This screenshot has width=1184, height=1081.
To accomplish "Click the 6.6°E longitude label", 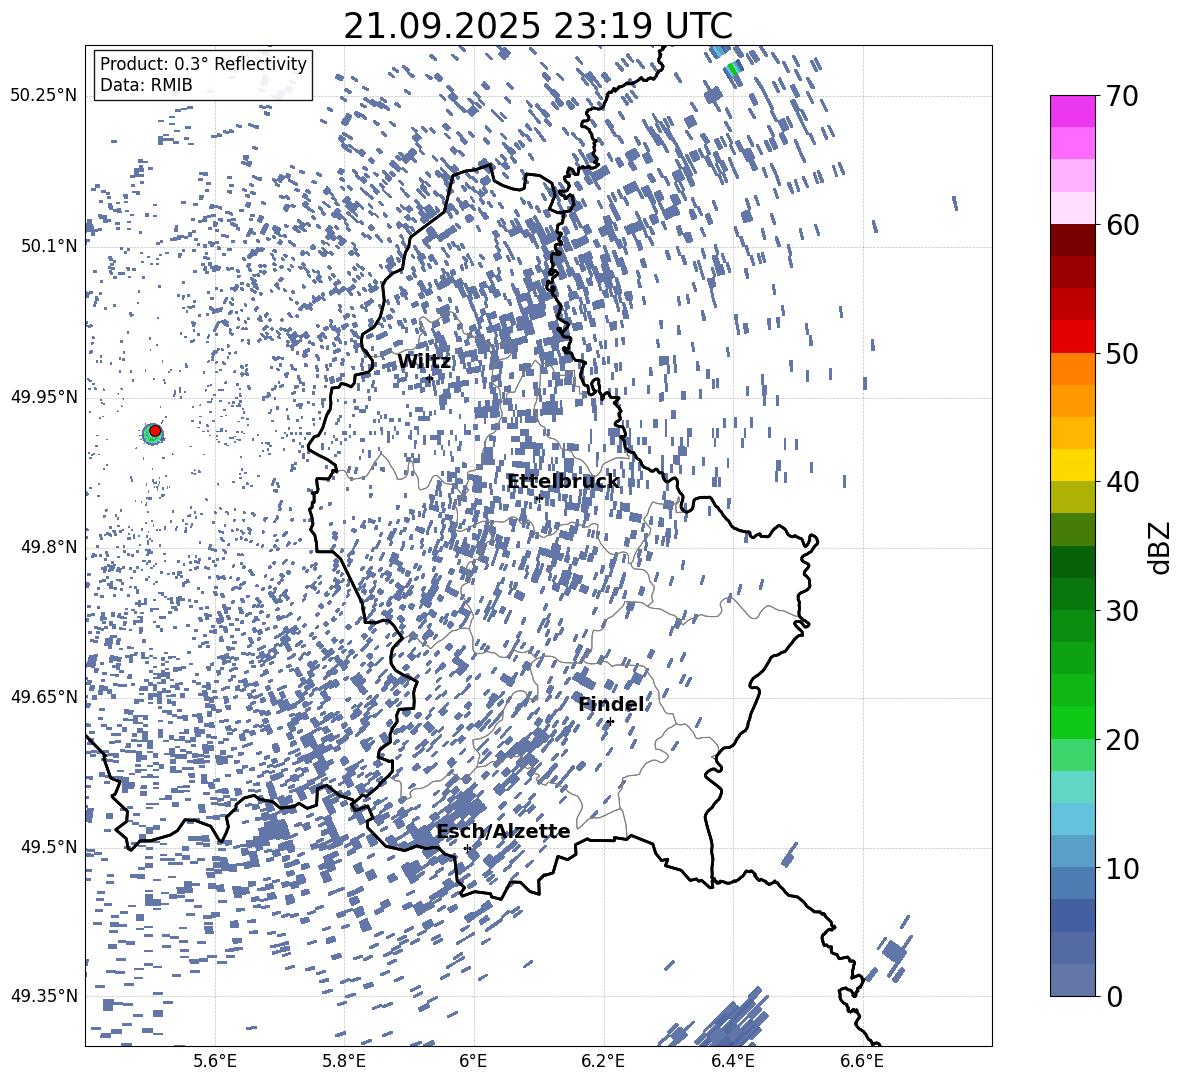I will pos(862,1061).
